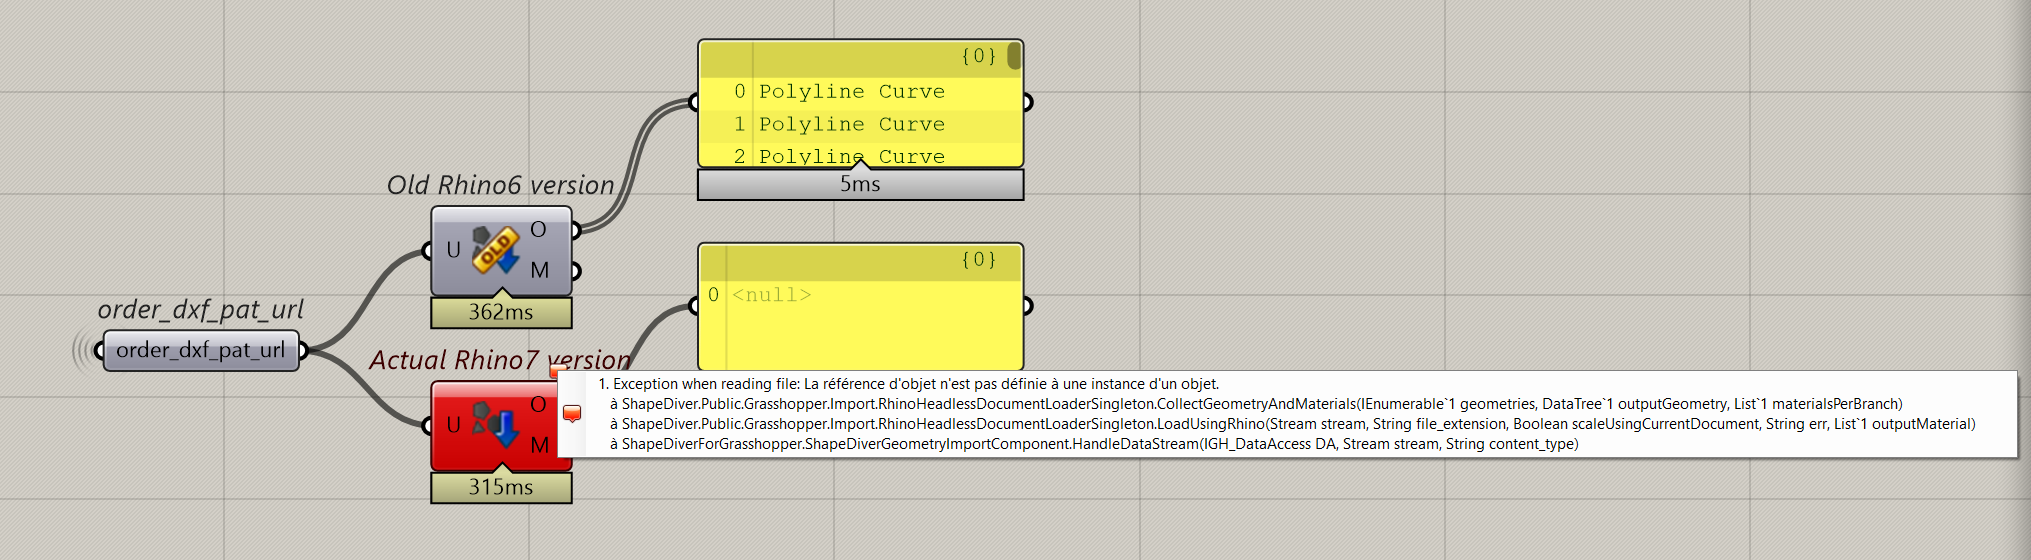The width and height of the screenshot is (2031, 560).
Task: Click the OLD geometry import component icon
Action: click(496, 250)
